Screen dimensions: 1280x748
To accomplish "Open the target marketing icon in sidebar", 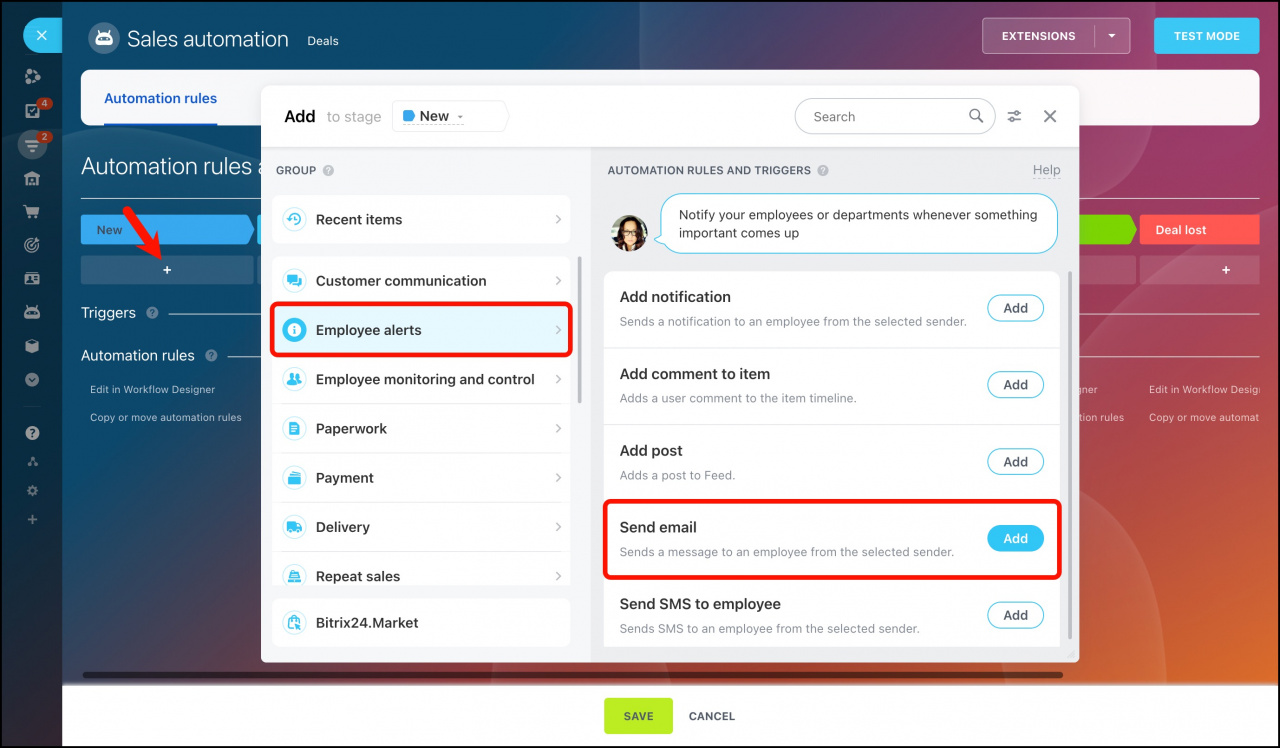I will tap(33, 245).
